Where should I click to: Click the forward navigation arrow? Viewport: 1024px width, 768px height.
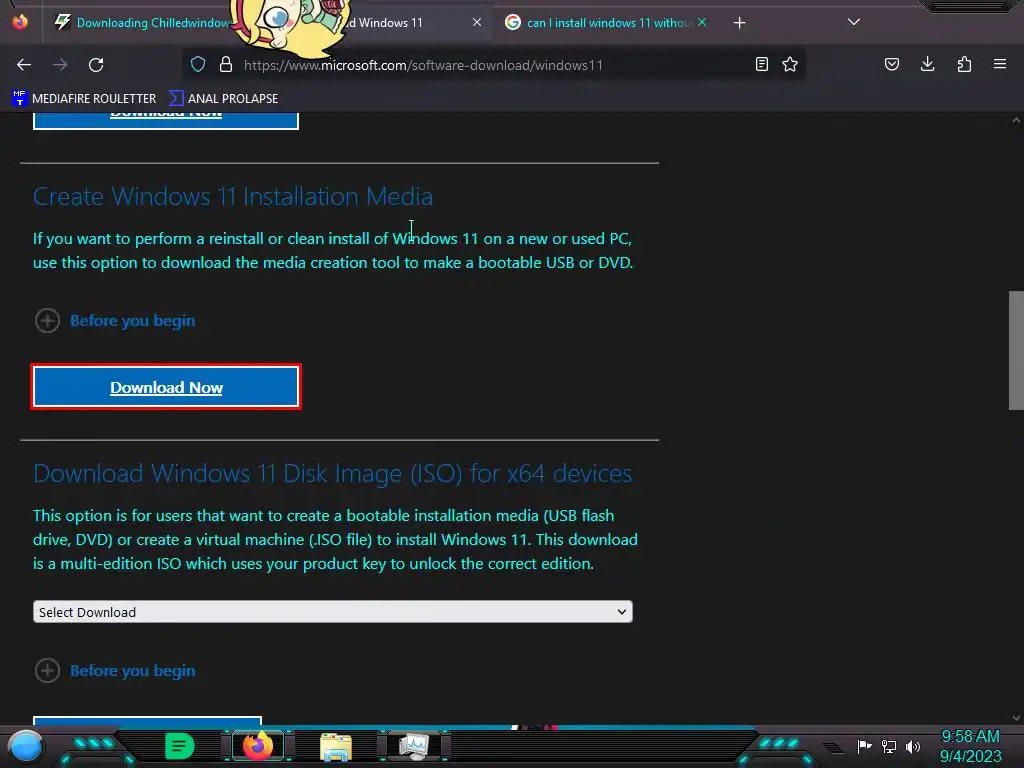[x=60, y=65]
